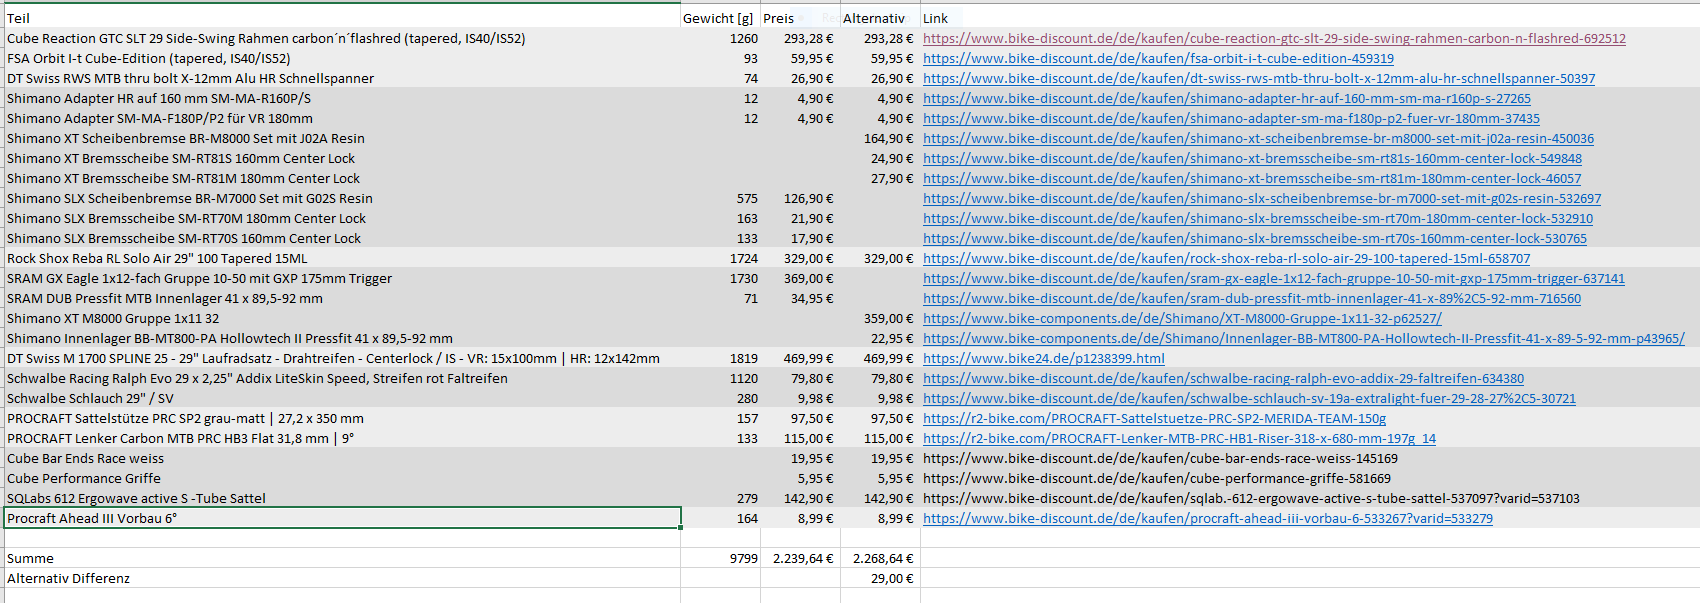
Task: Select the SLX brake set price 126,90 €
Action: [800, 198]
